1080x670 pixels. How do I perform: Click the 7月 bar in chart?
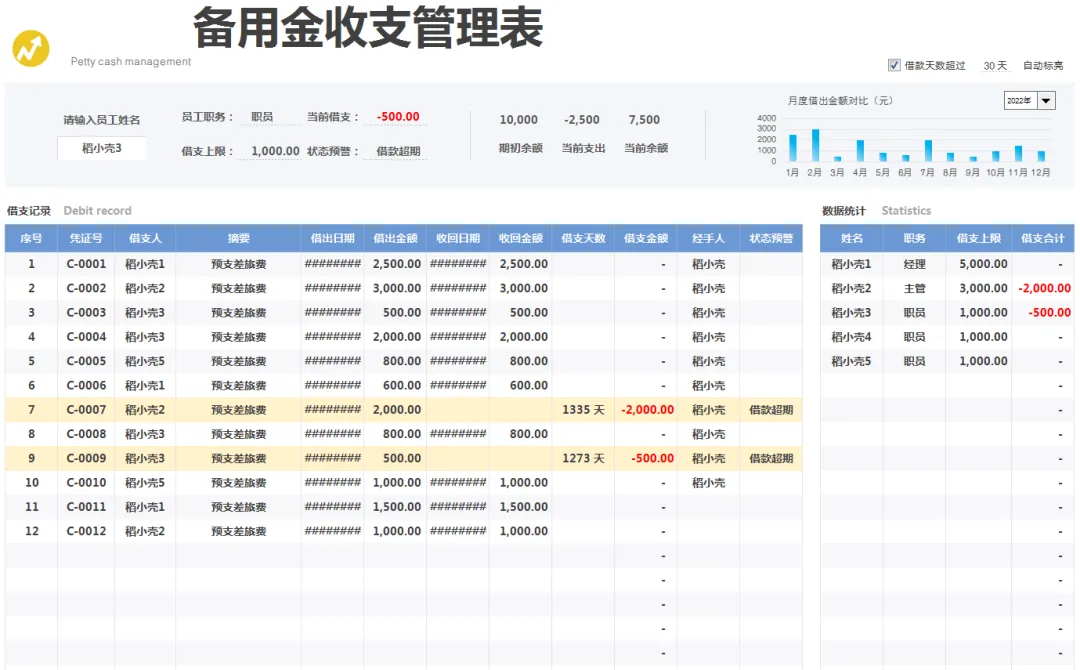(928, 151)
